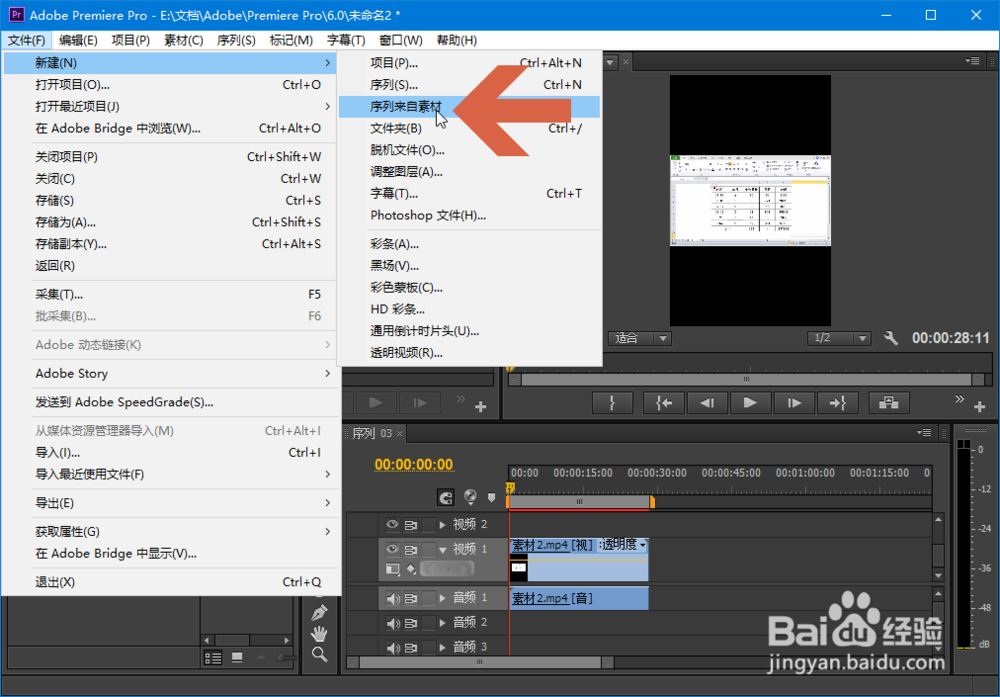The height and width of the screenshot is (697, 1000).
Task: Add a timeline marker with marker icon
Action: (491, 497)
